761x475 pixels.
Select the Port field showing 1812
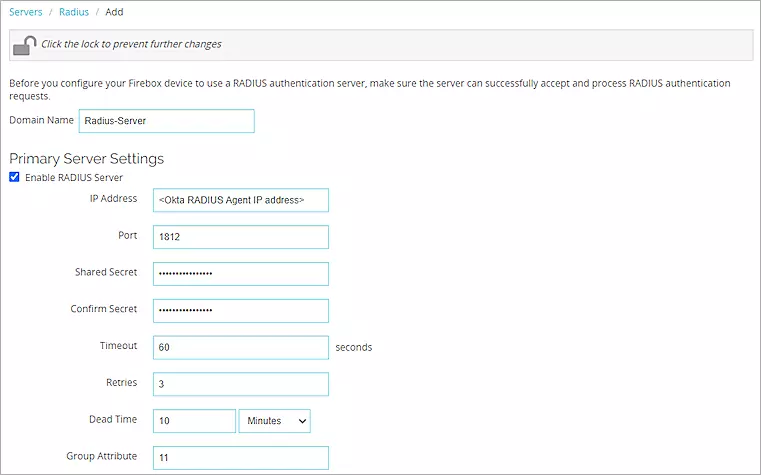(x=241, y=237)
